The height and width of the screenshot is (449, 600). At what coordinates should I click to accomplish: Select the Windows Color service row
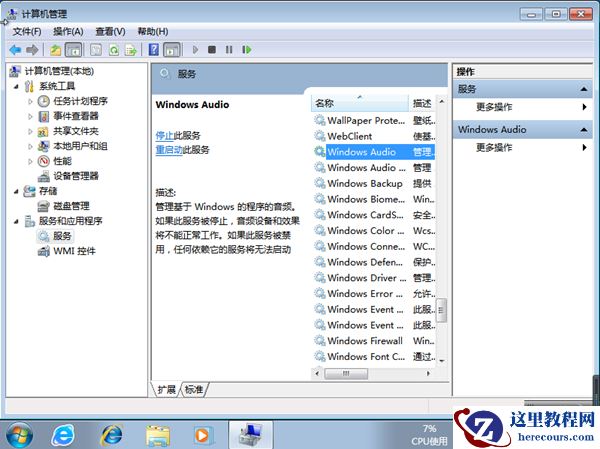click(x=374, y=230)
